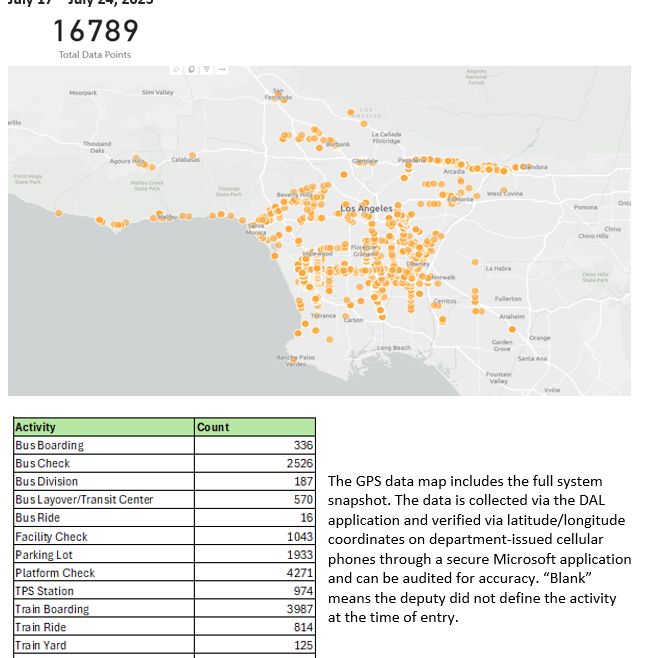
Task: Pin the map visual using the pin icon
Action: (x=176, y=69)
